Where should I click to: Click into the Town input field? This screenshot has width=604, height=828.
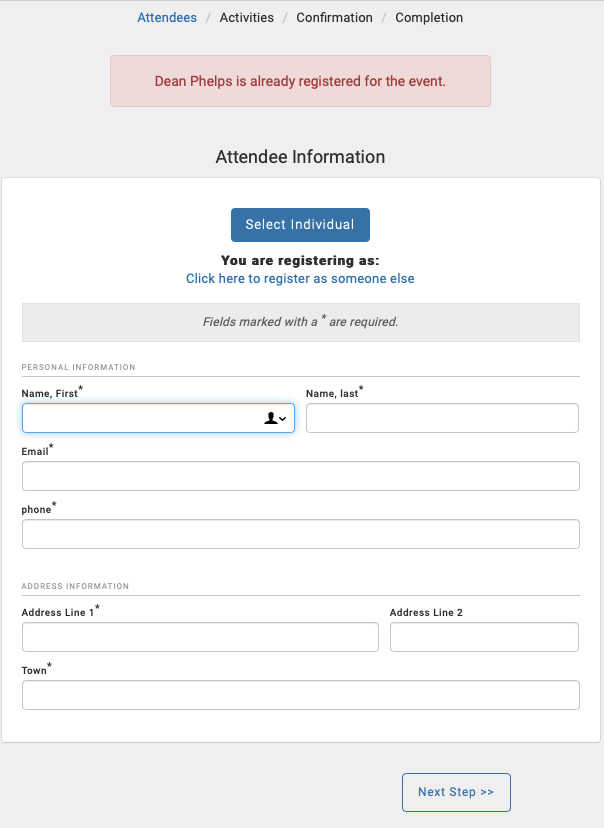point(300,694)
